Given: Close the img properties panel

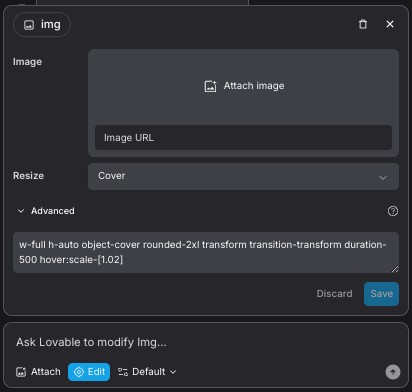Looking at the screenshot, I should [390, 24].
